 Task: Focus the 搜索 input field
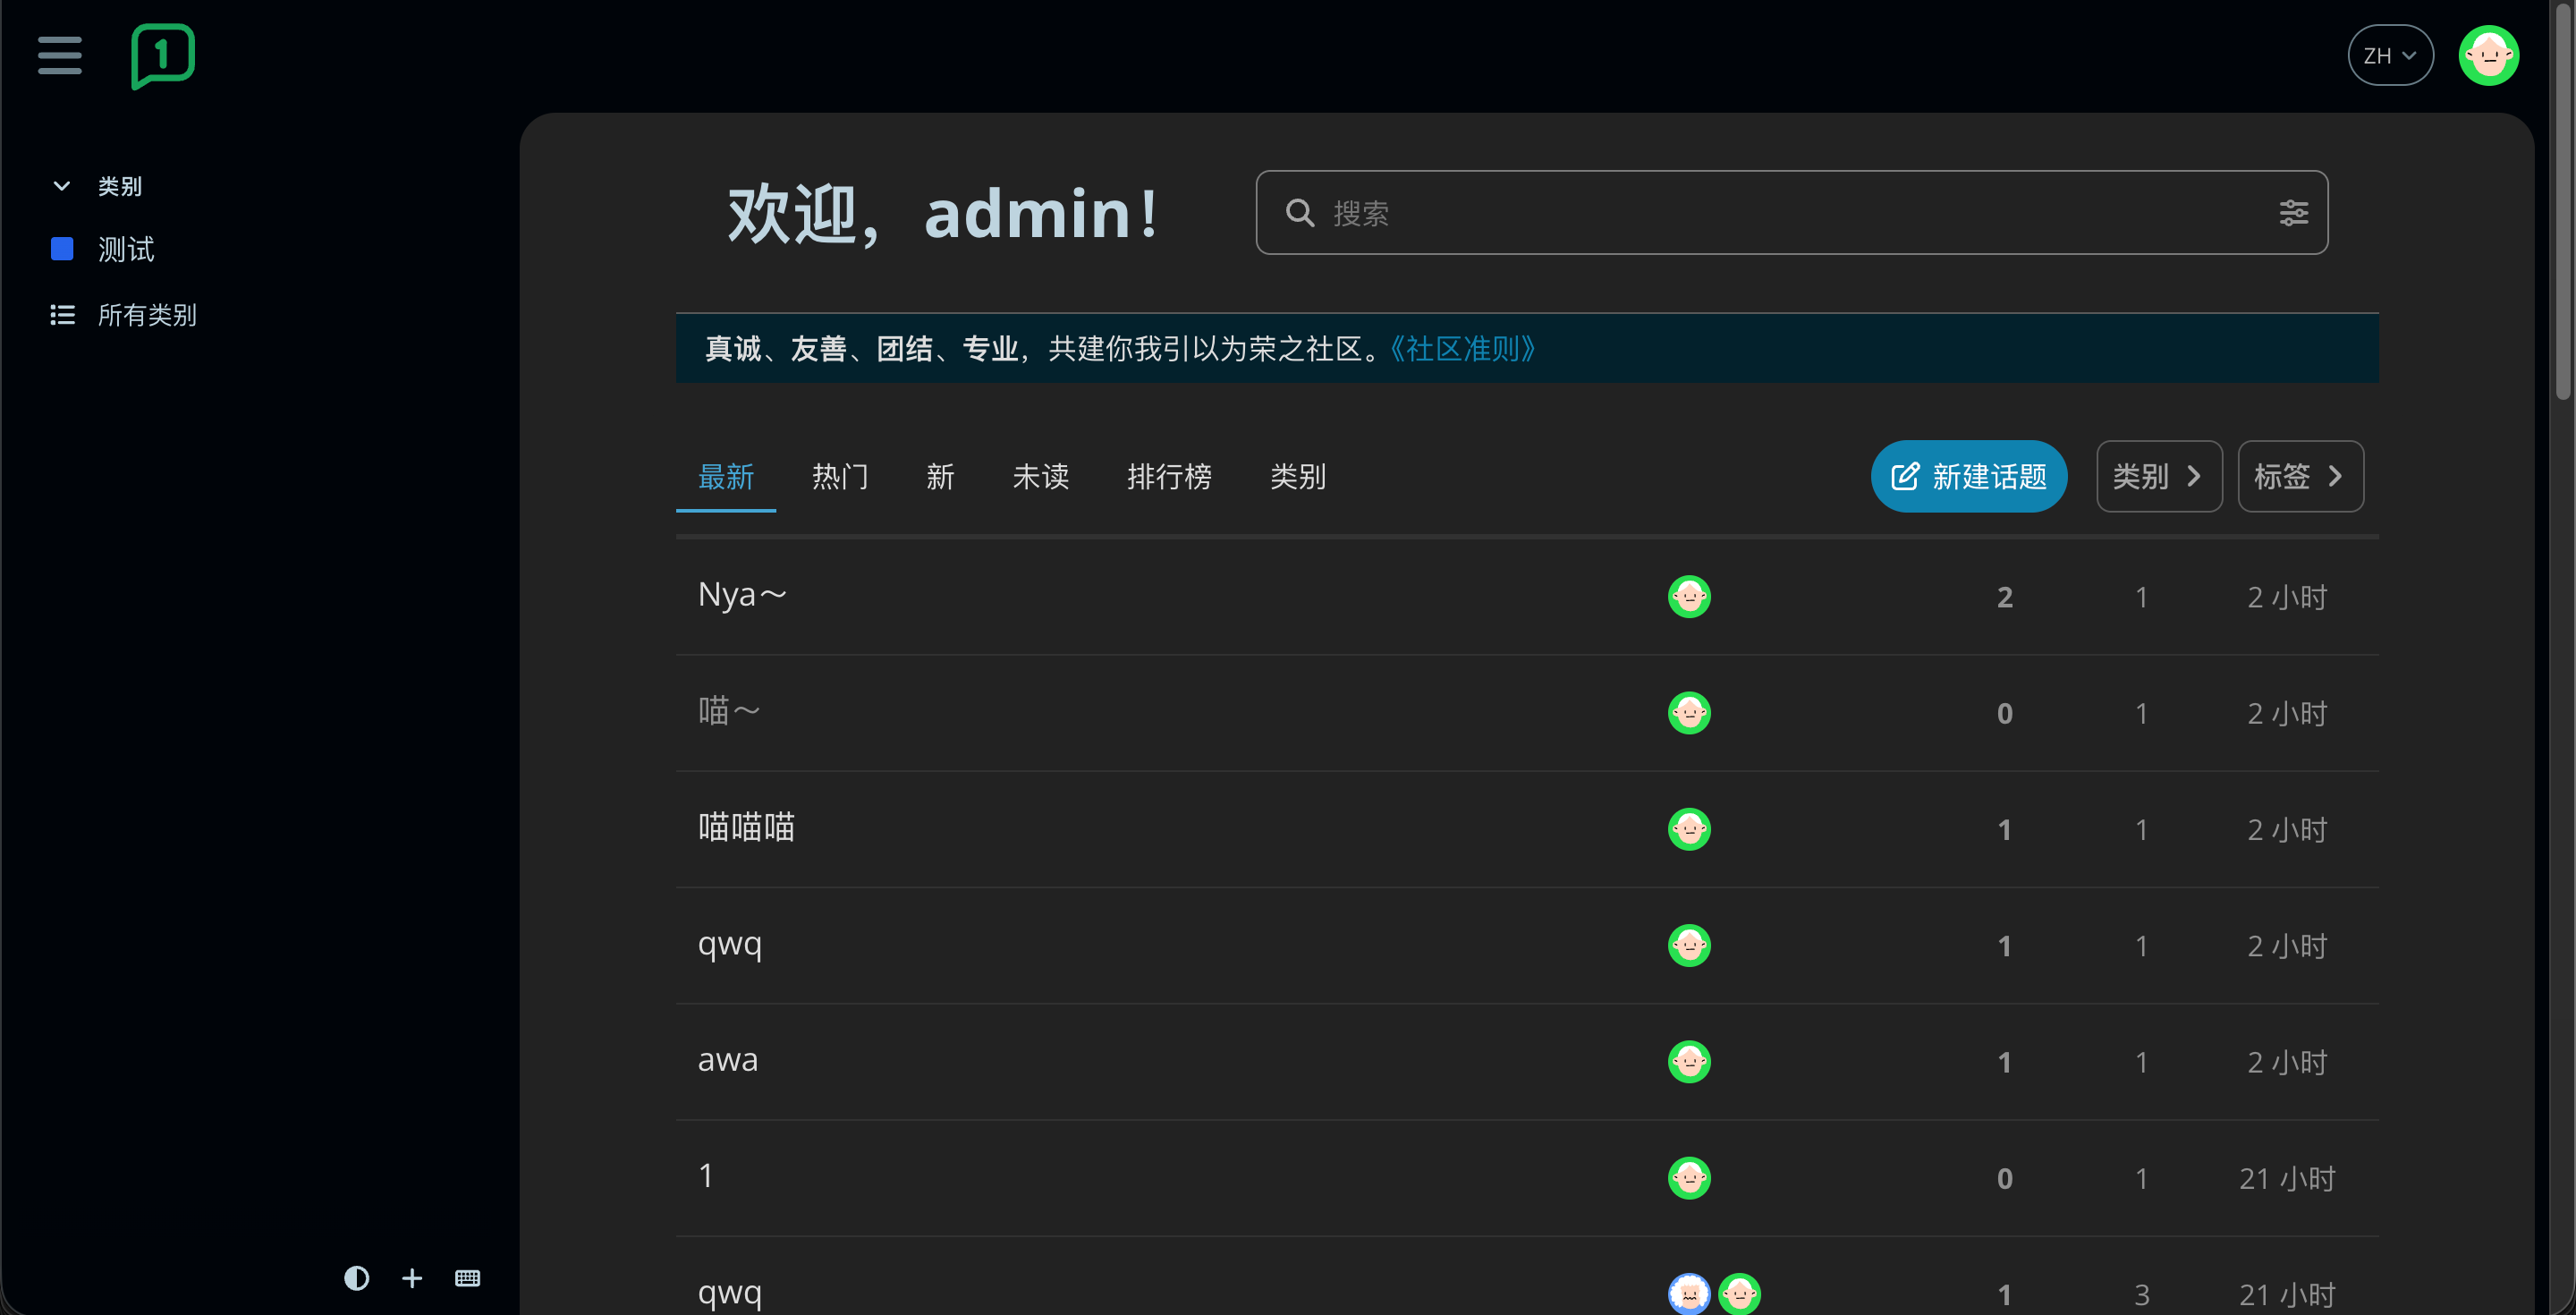(x=1791, y=213)
